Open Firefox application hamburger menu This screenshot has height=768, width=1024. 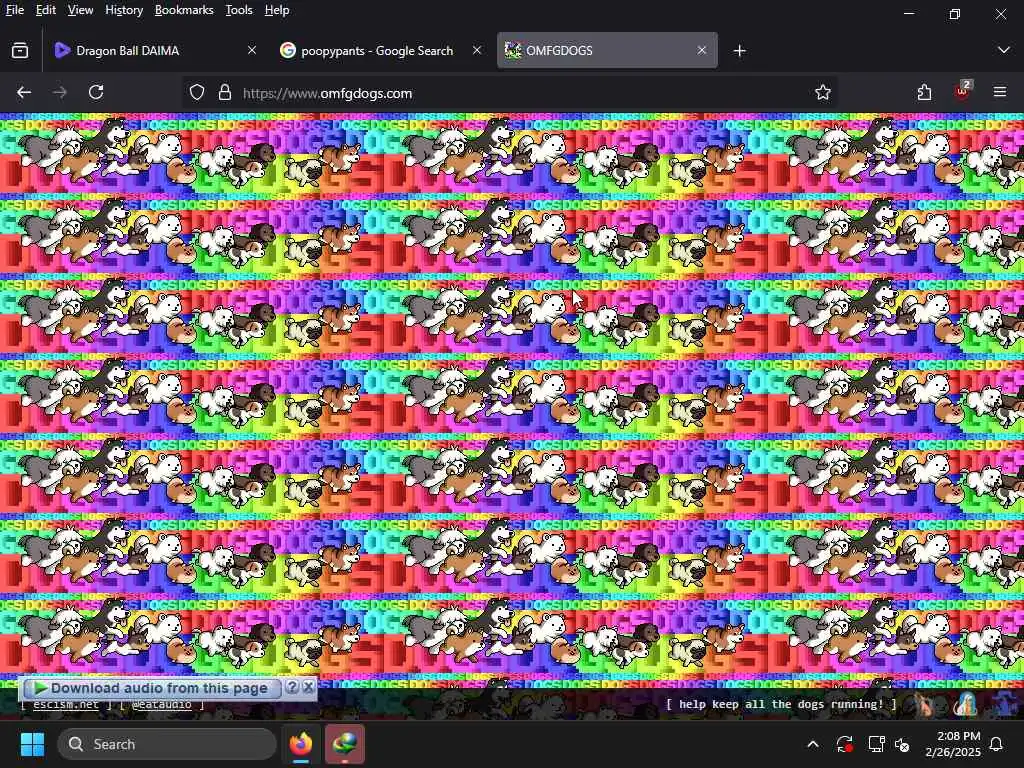click(1000, 93)
